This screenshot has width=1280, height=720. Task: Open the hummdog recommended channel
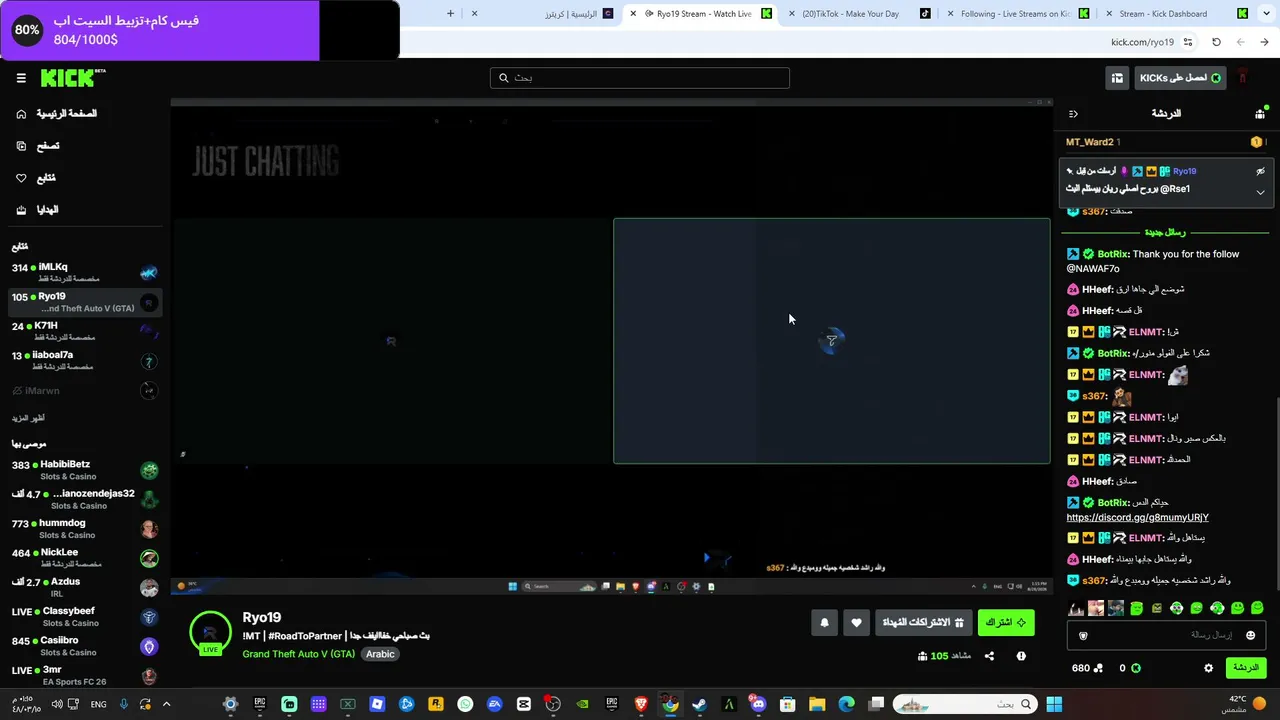pos(85,528)
